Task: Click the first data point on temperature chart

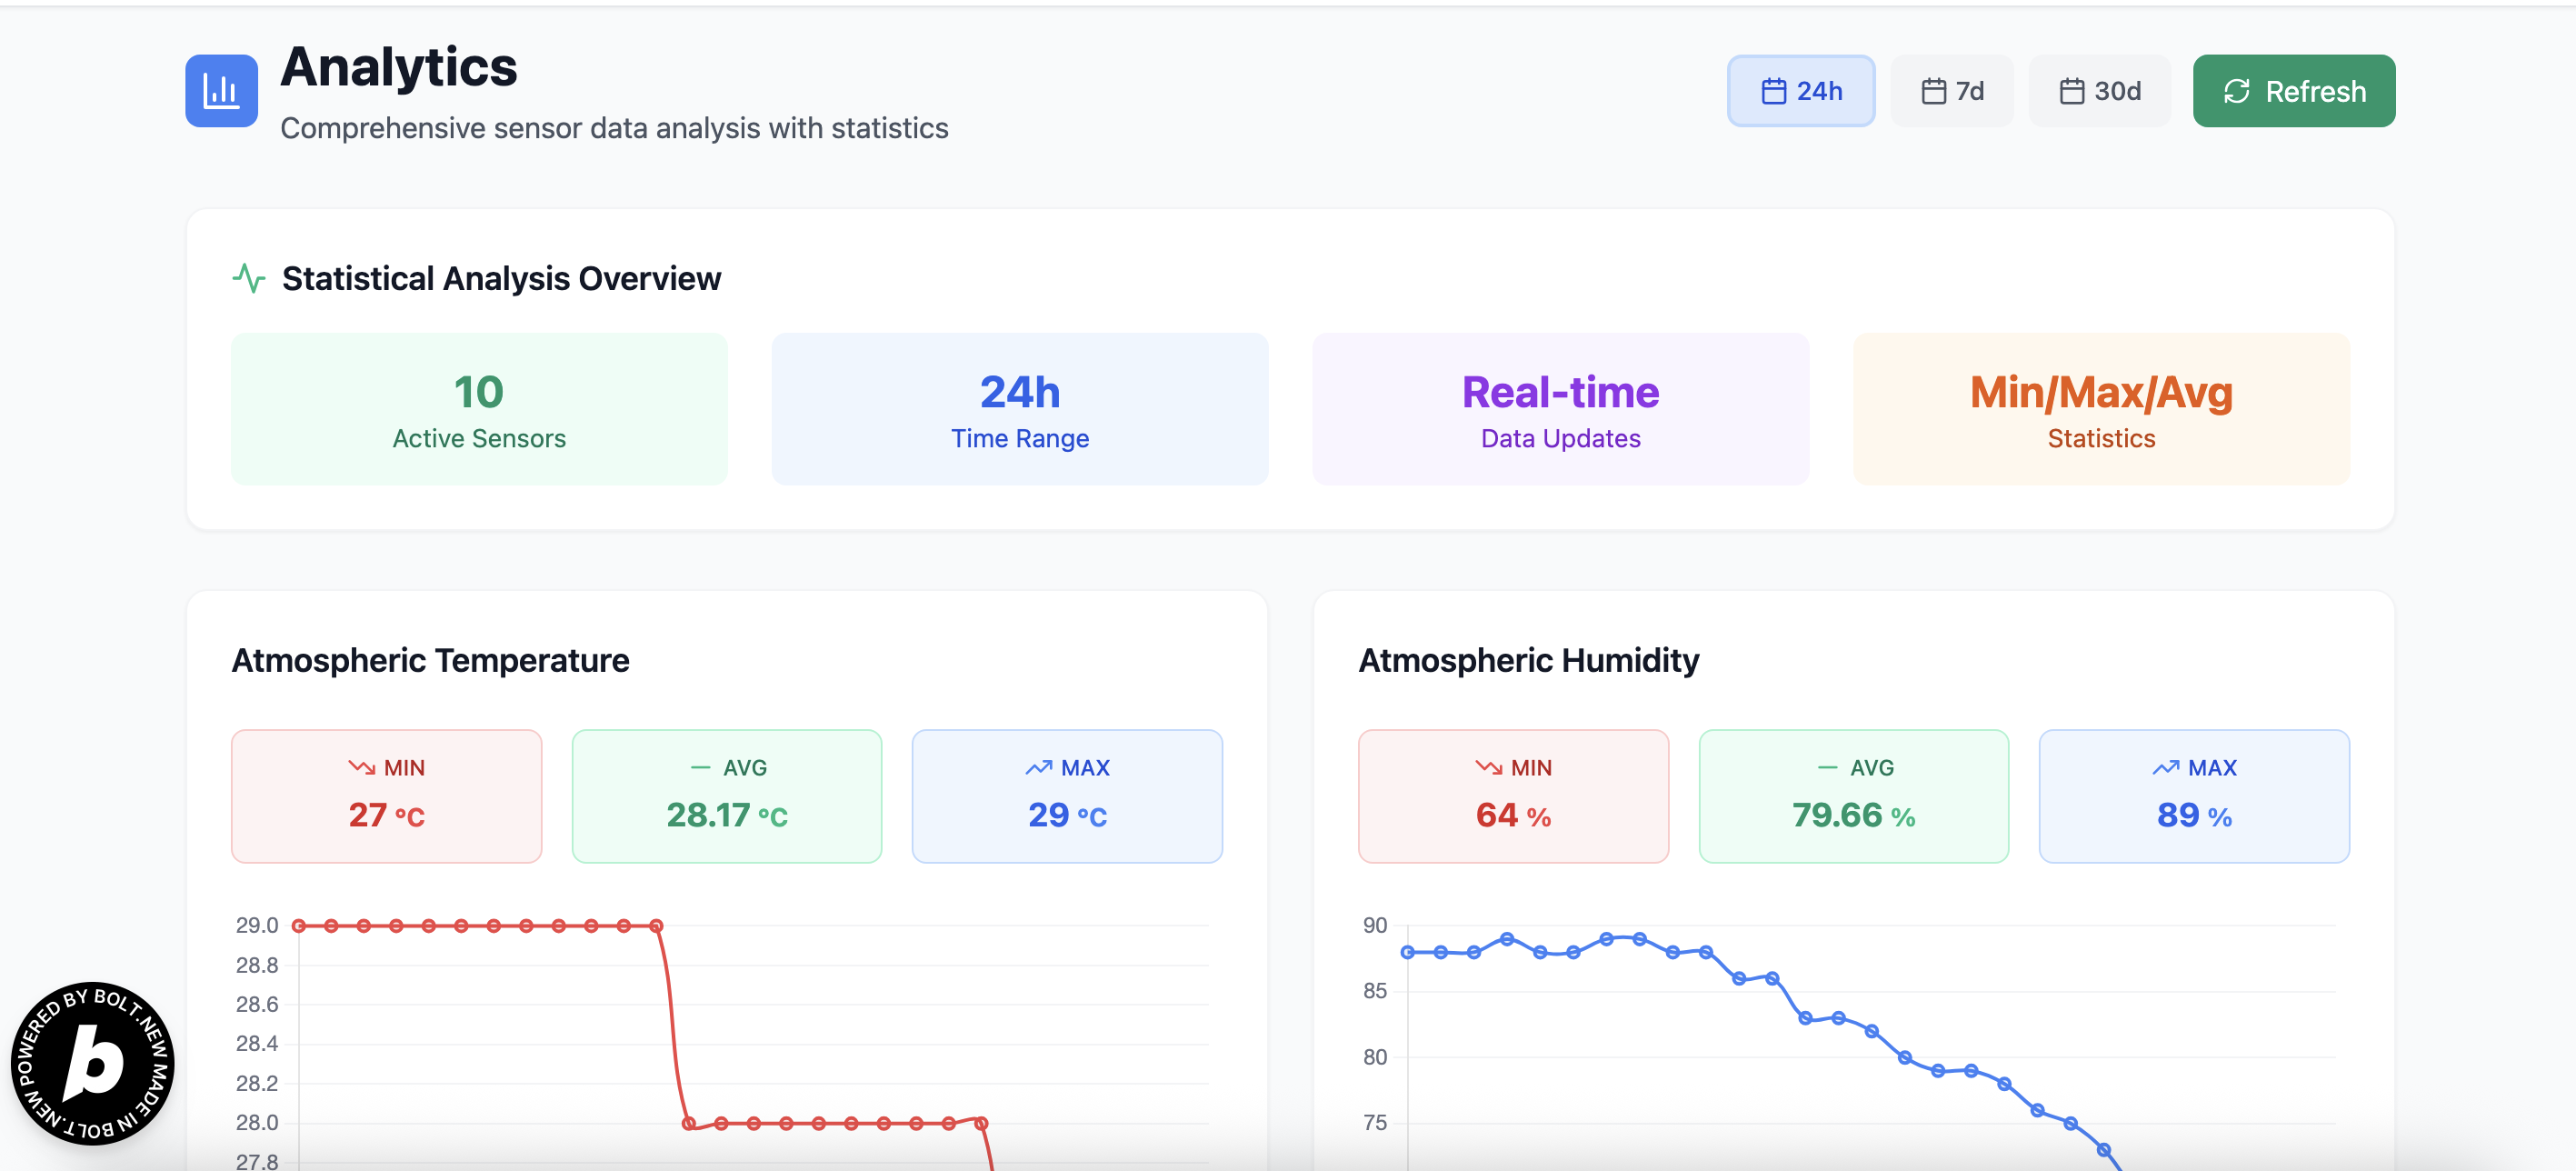Action: [x=299, y=926]
